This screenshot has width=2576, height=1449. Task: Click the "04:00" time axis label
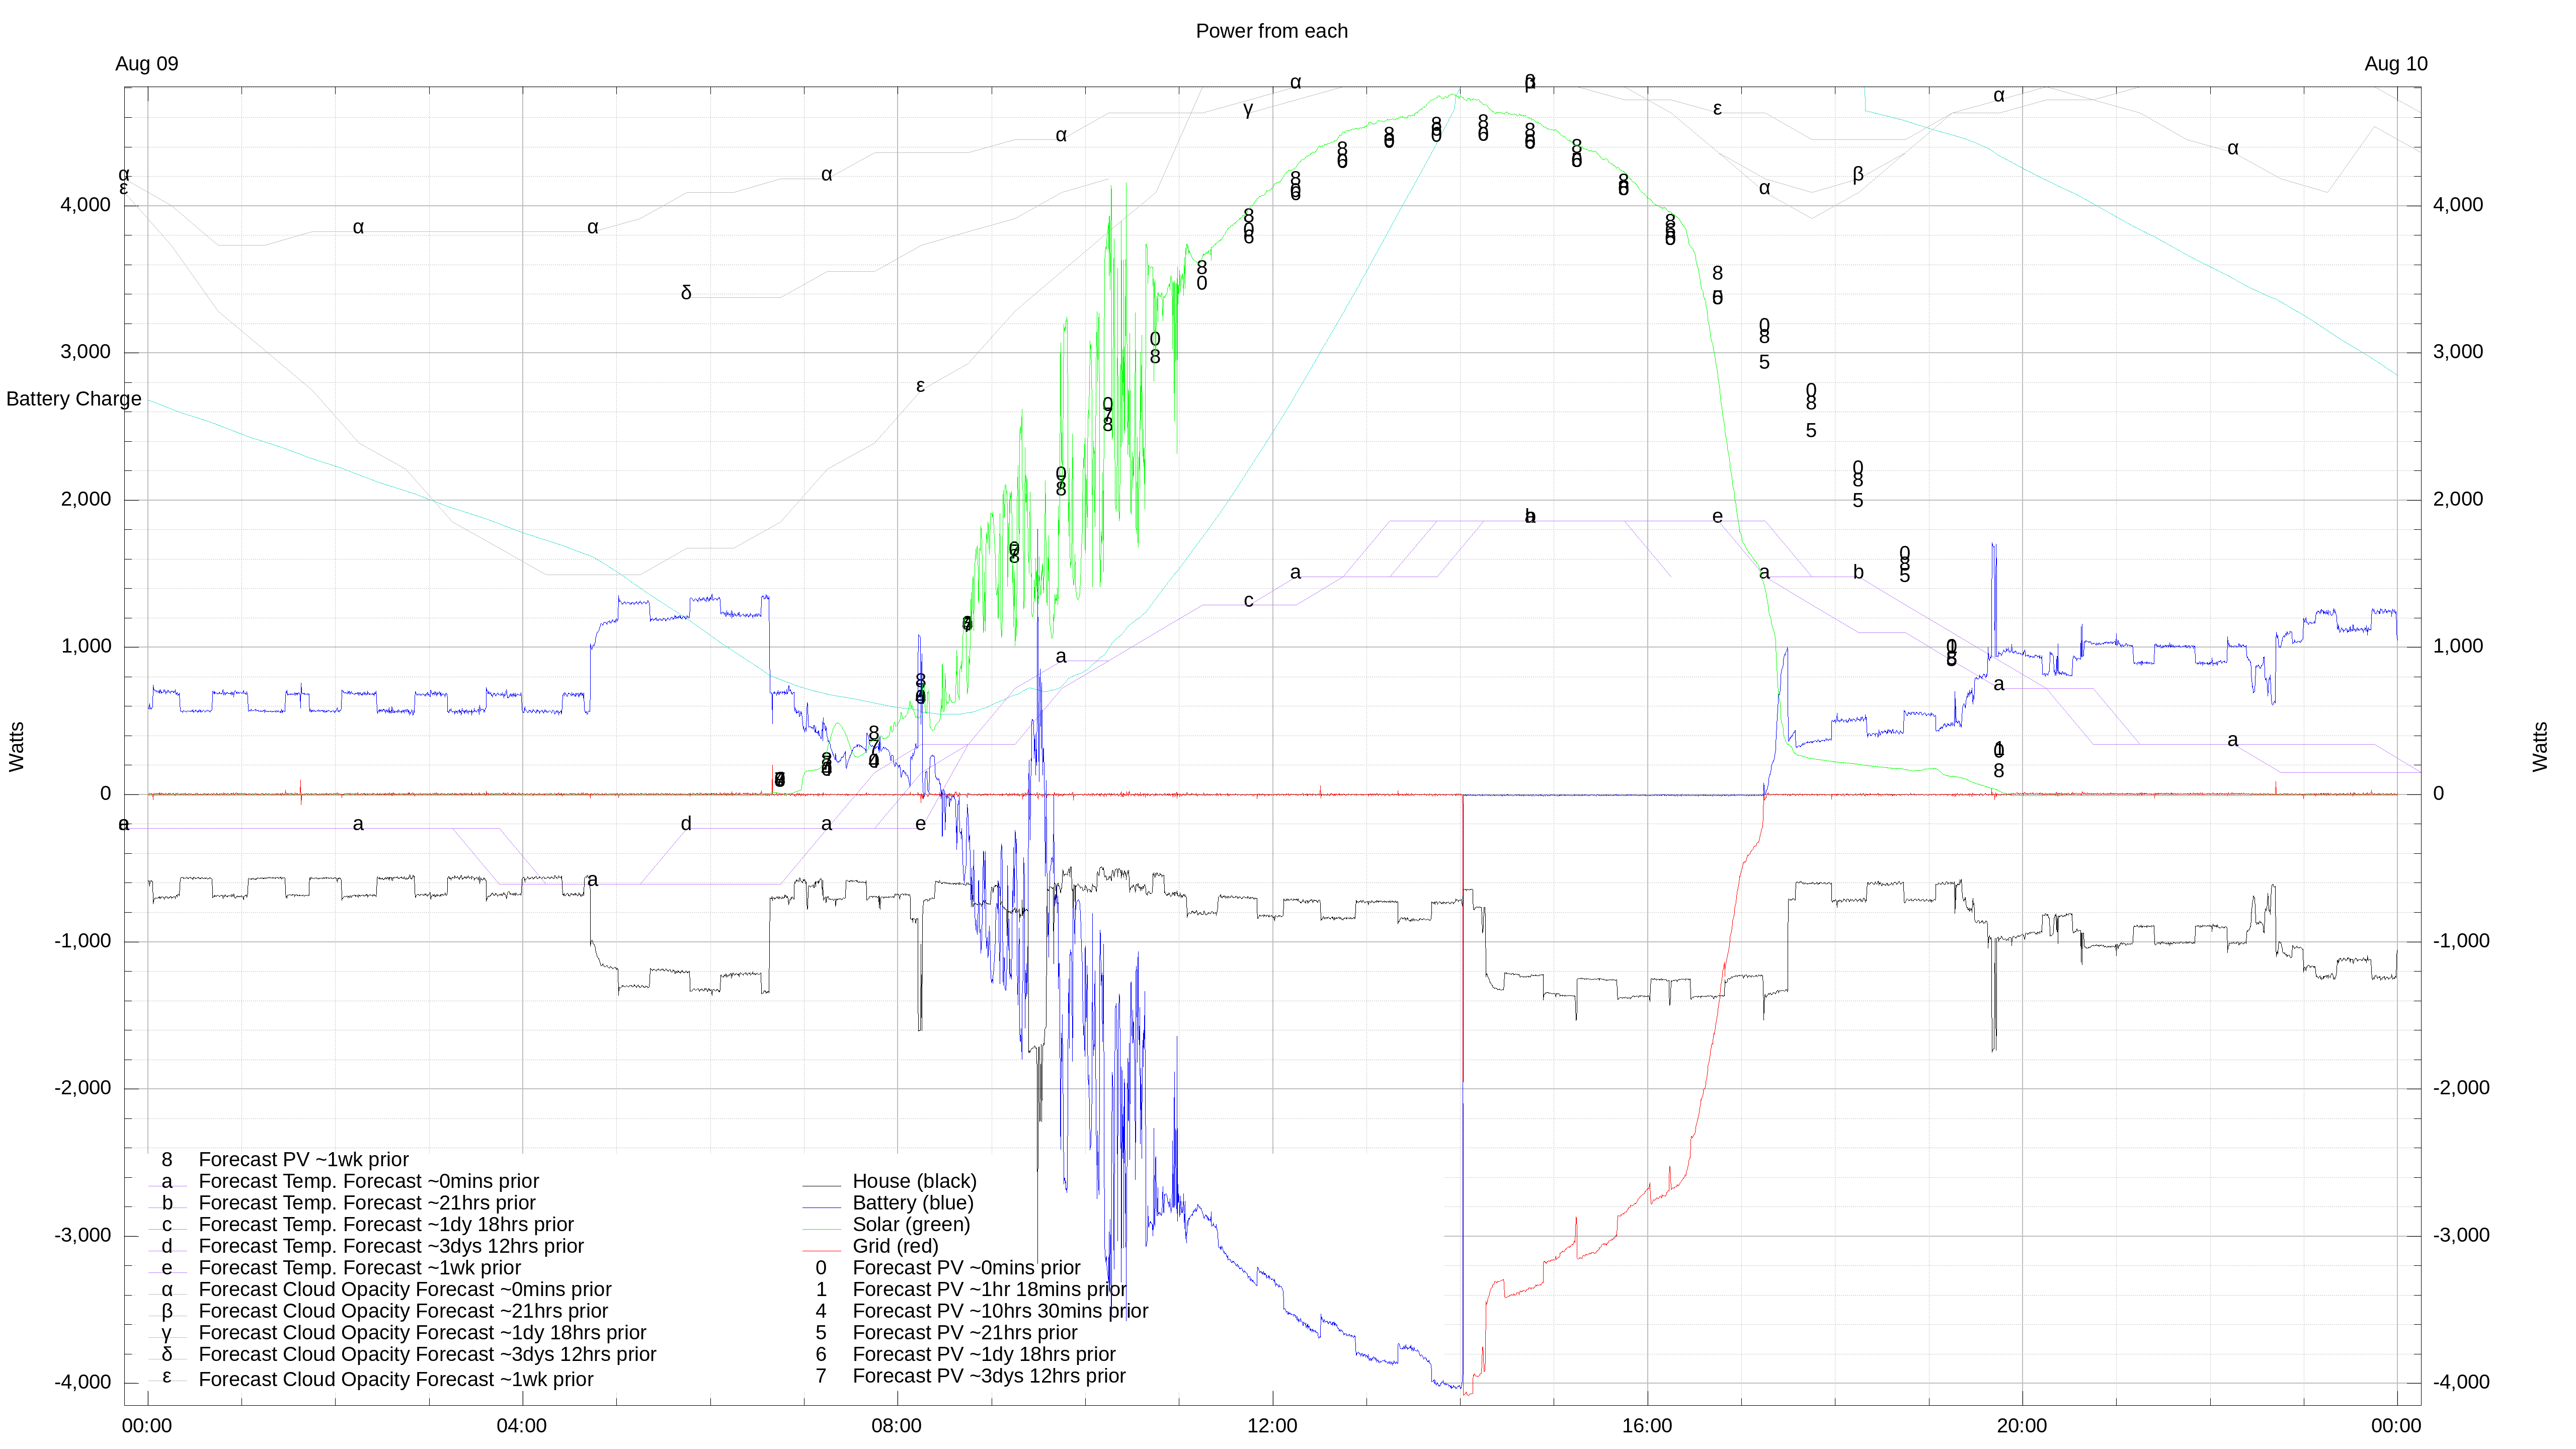click(x=522, y=1426)
